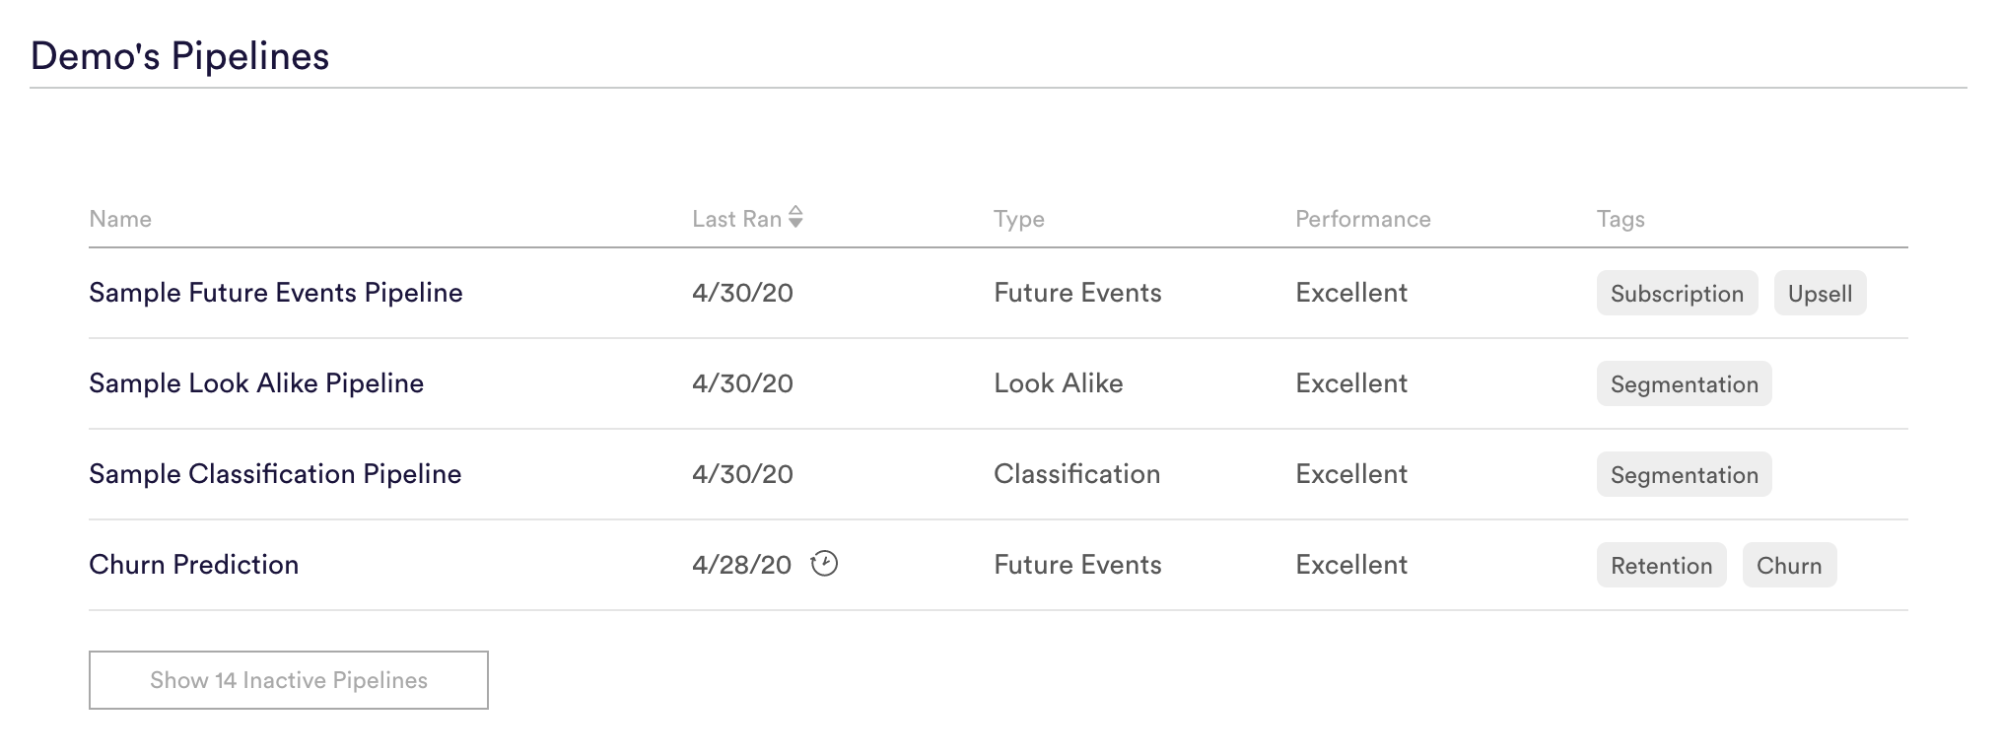
Task: Open Sample Future Events Pipeline
Action: point(275,293)
